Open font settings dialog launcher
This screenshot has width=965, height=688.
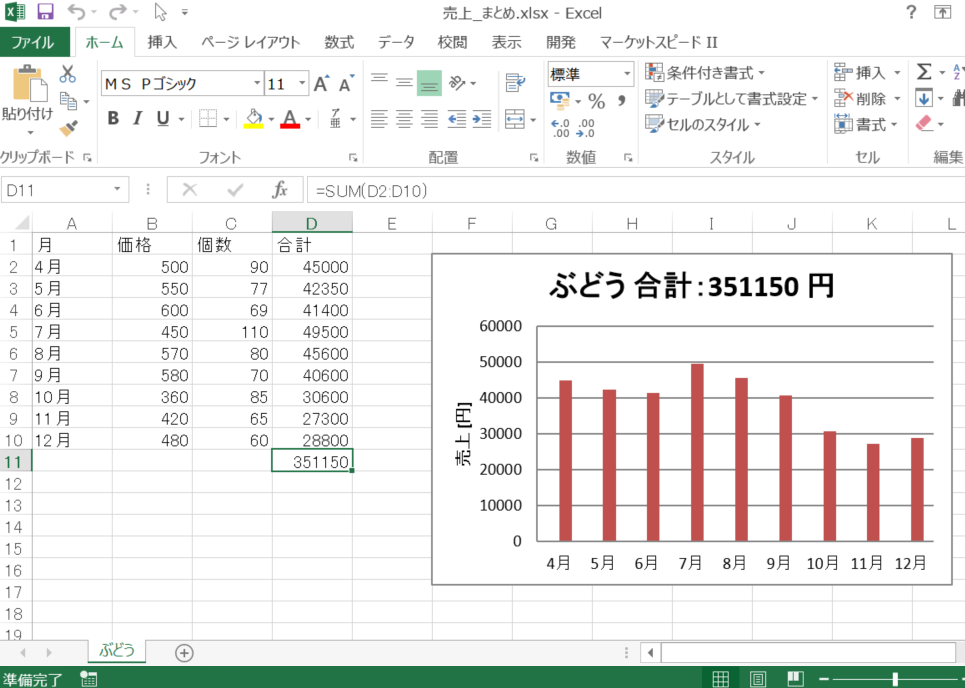(353, 158)
